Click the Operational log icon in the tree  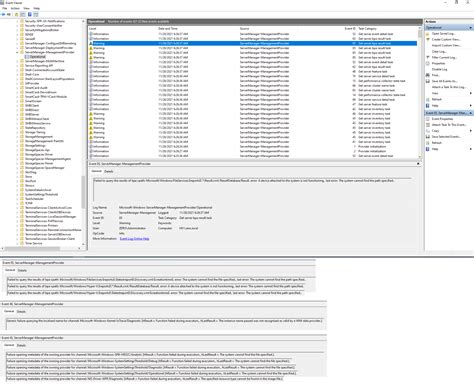coord(27,57)
